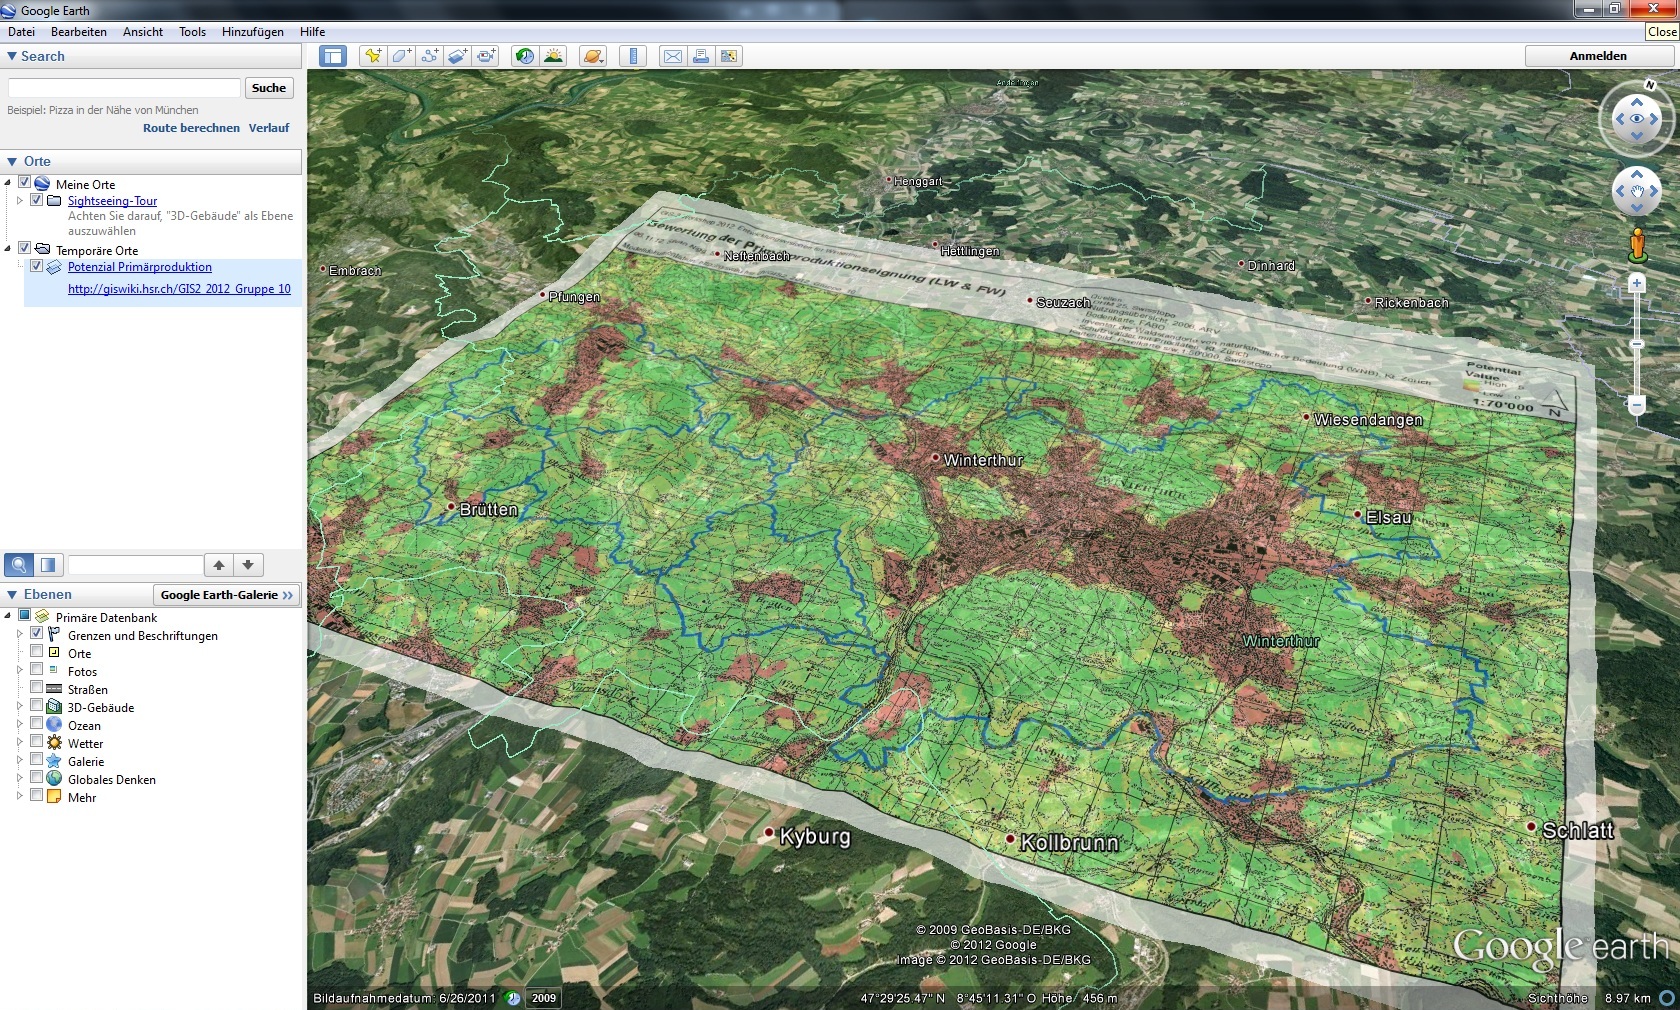Add a new placemark with the pin tool
This screenshot has height=1010, width=1680.
(x=373, y=57)
